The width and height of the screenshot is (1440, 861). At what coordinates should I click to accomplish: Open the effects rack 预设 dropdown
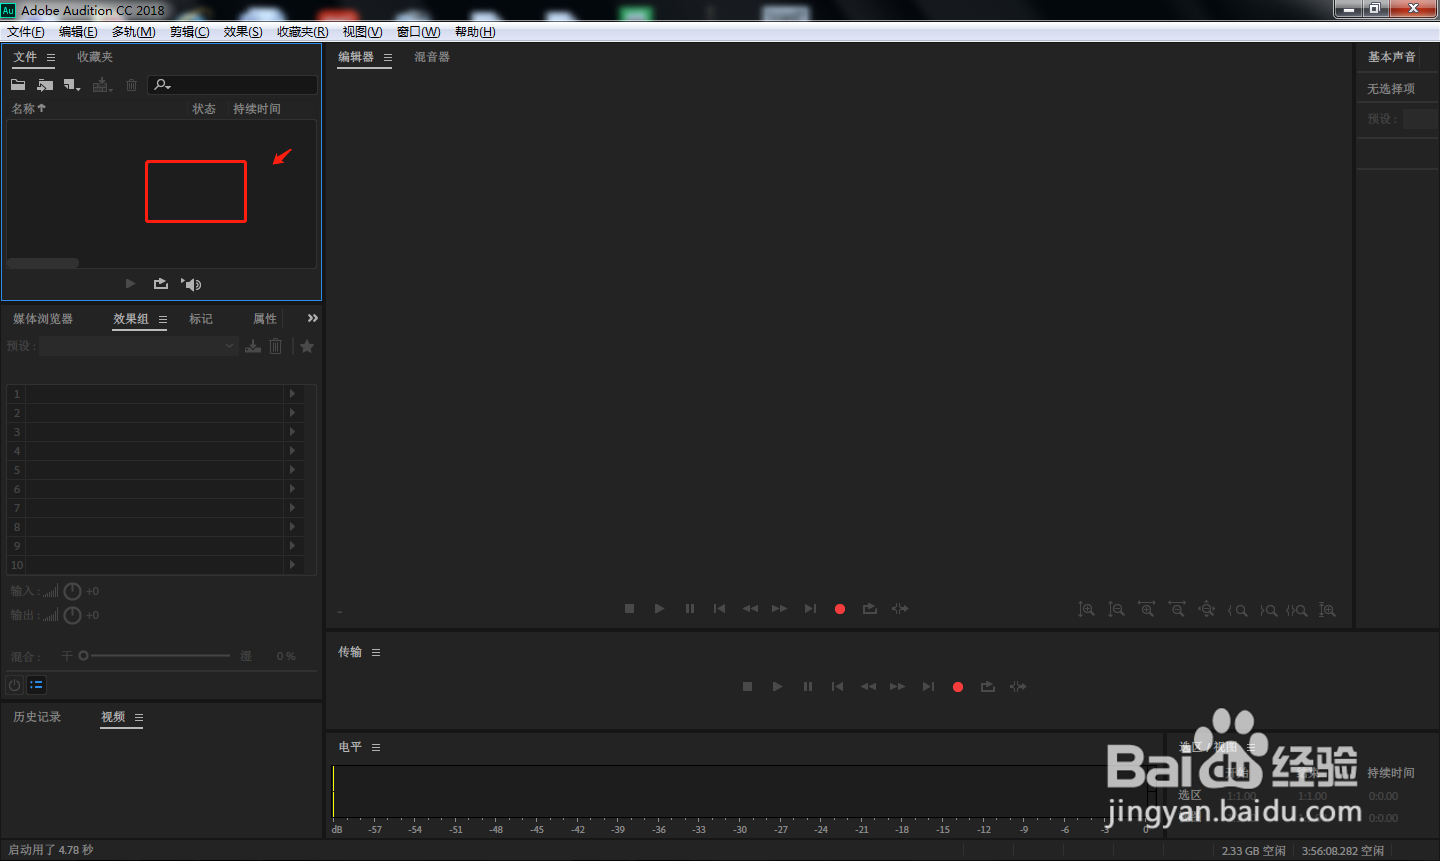pos(139,346)
